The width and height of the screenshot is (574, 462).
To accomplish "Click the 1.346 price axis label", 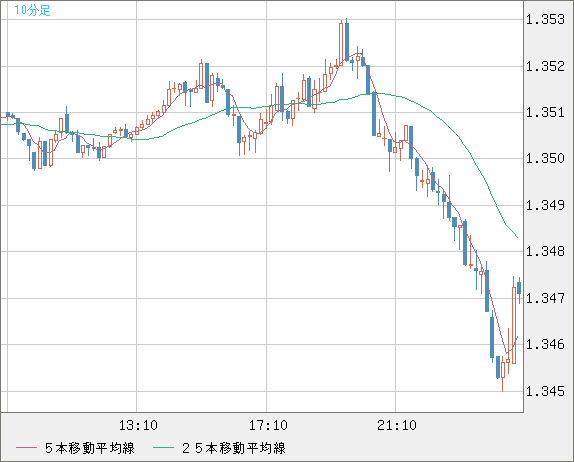I will click(545, 344).
